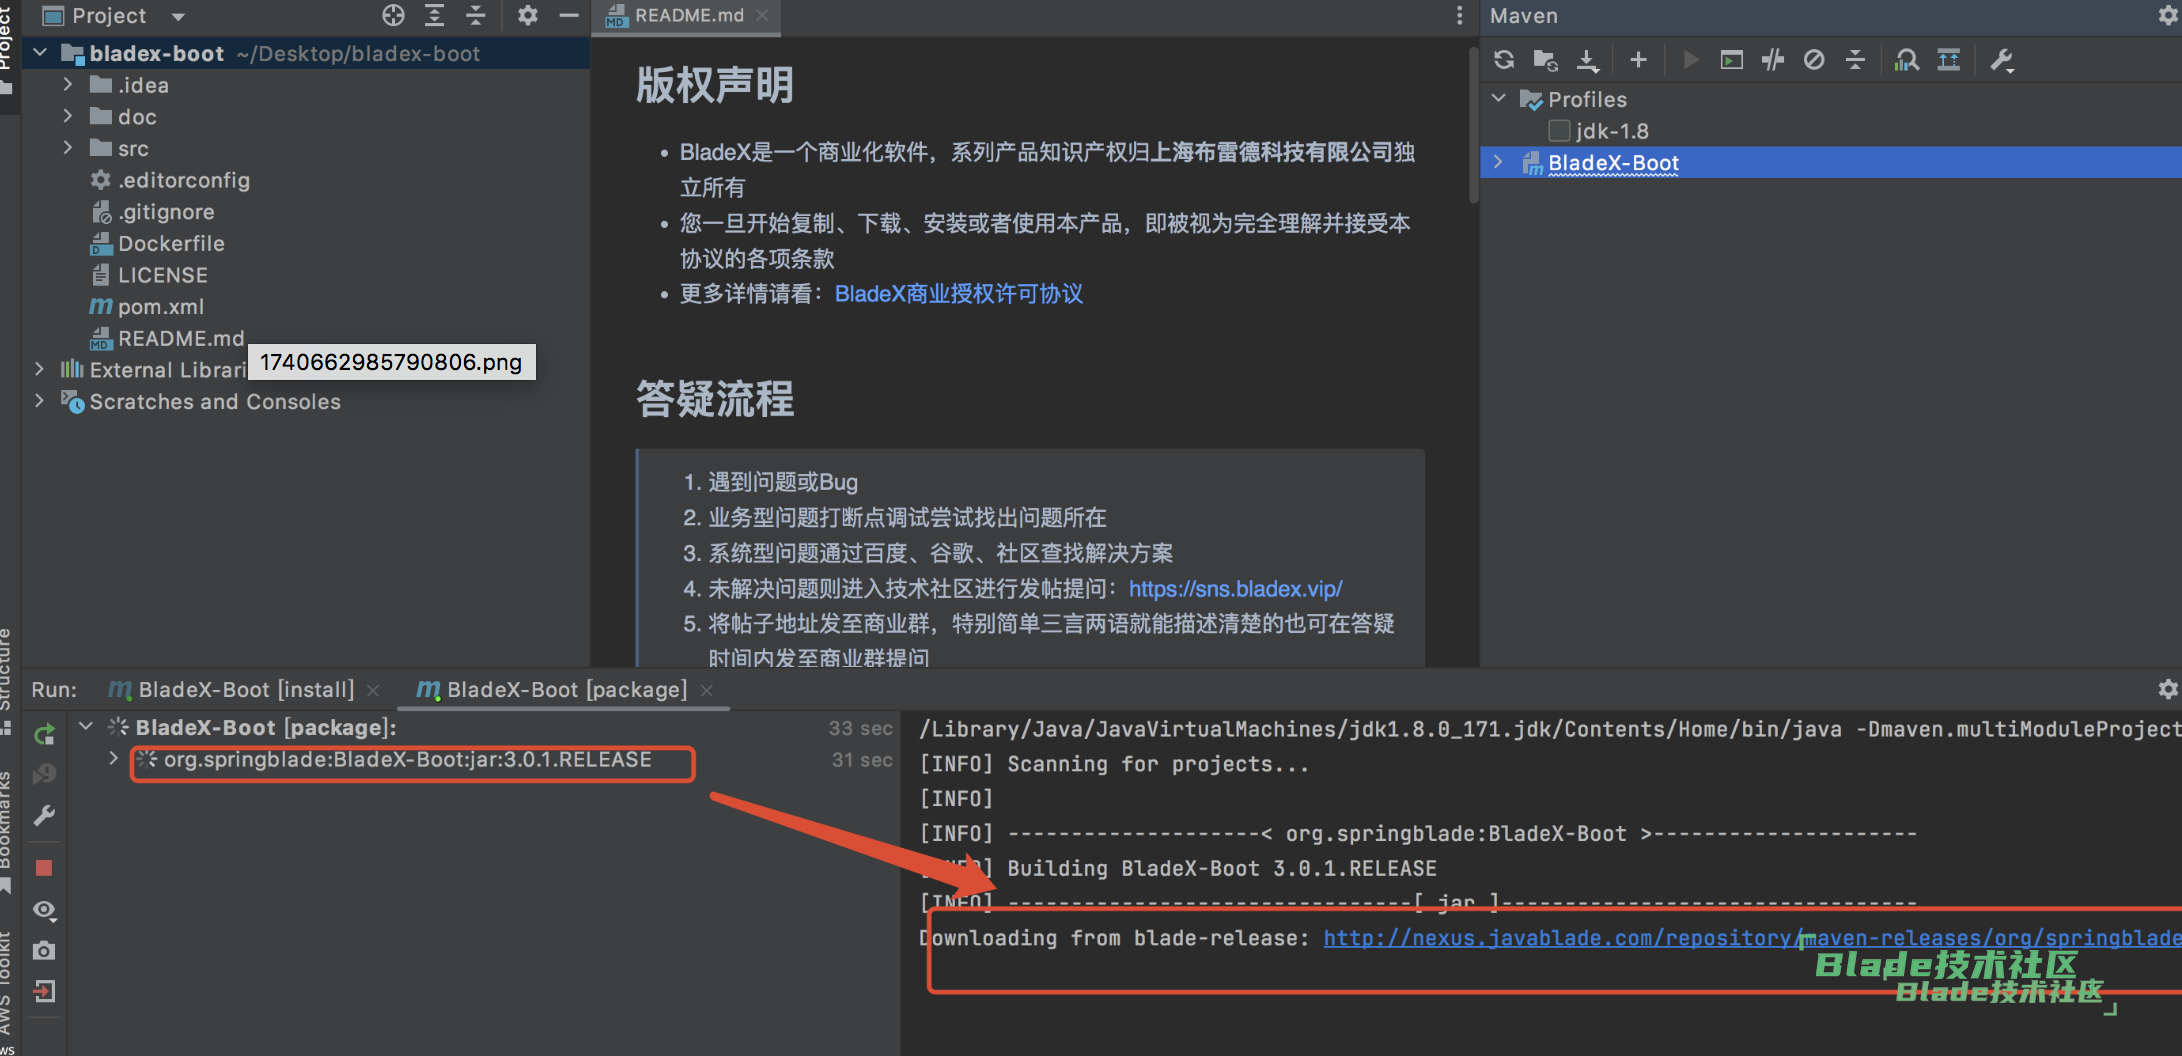Viewport: 2182px width, 1056px height.
Task: Expand External Libraries node
Action: pyautogui.click(x=39, y=369)
